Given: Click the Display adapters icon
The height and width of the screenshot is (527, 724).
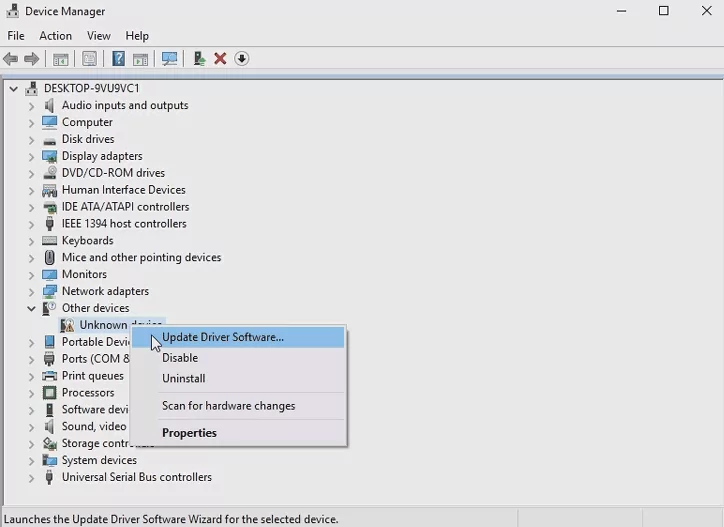Looking at the screenshot, I should [x=49, y=156].
